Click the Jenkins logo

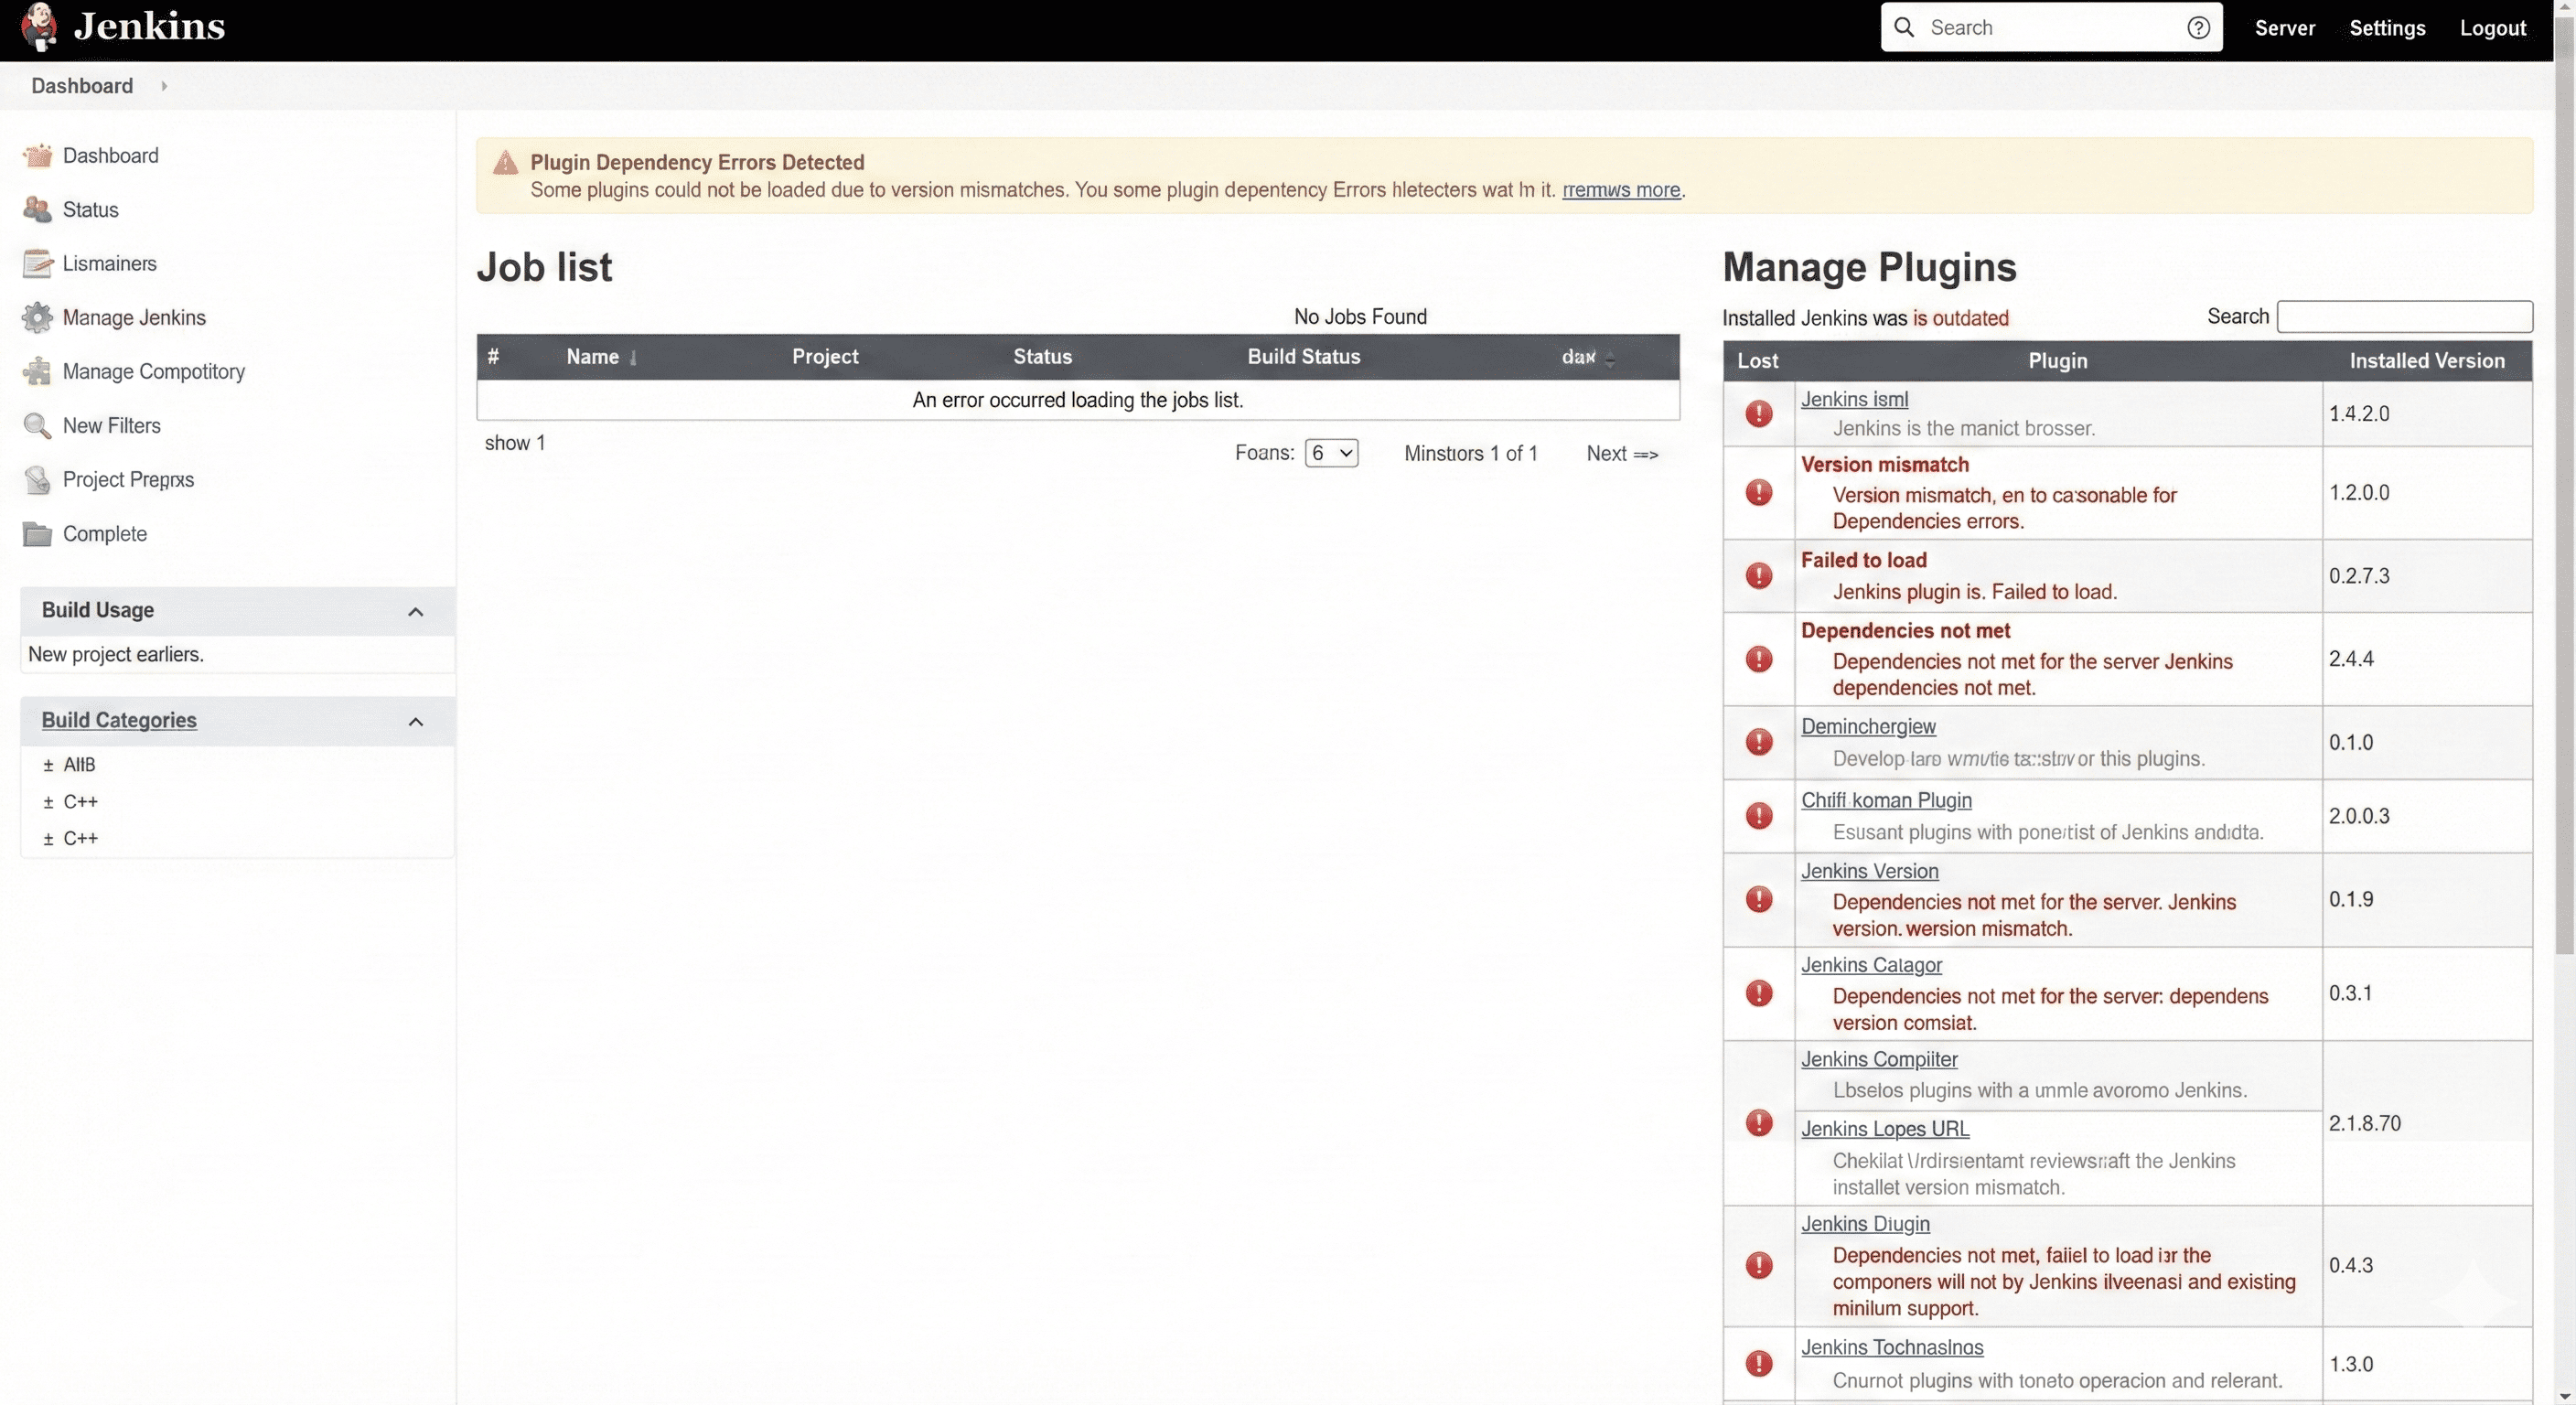(x=40, y=27)
